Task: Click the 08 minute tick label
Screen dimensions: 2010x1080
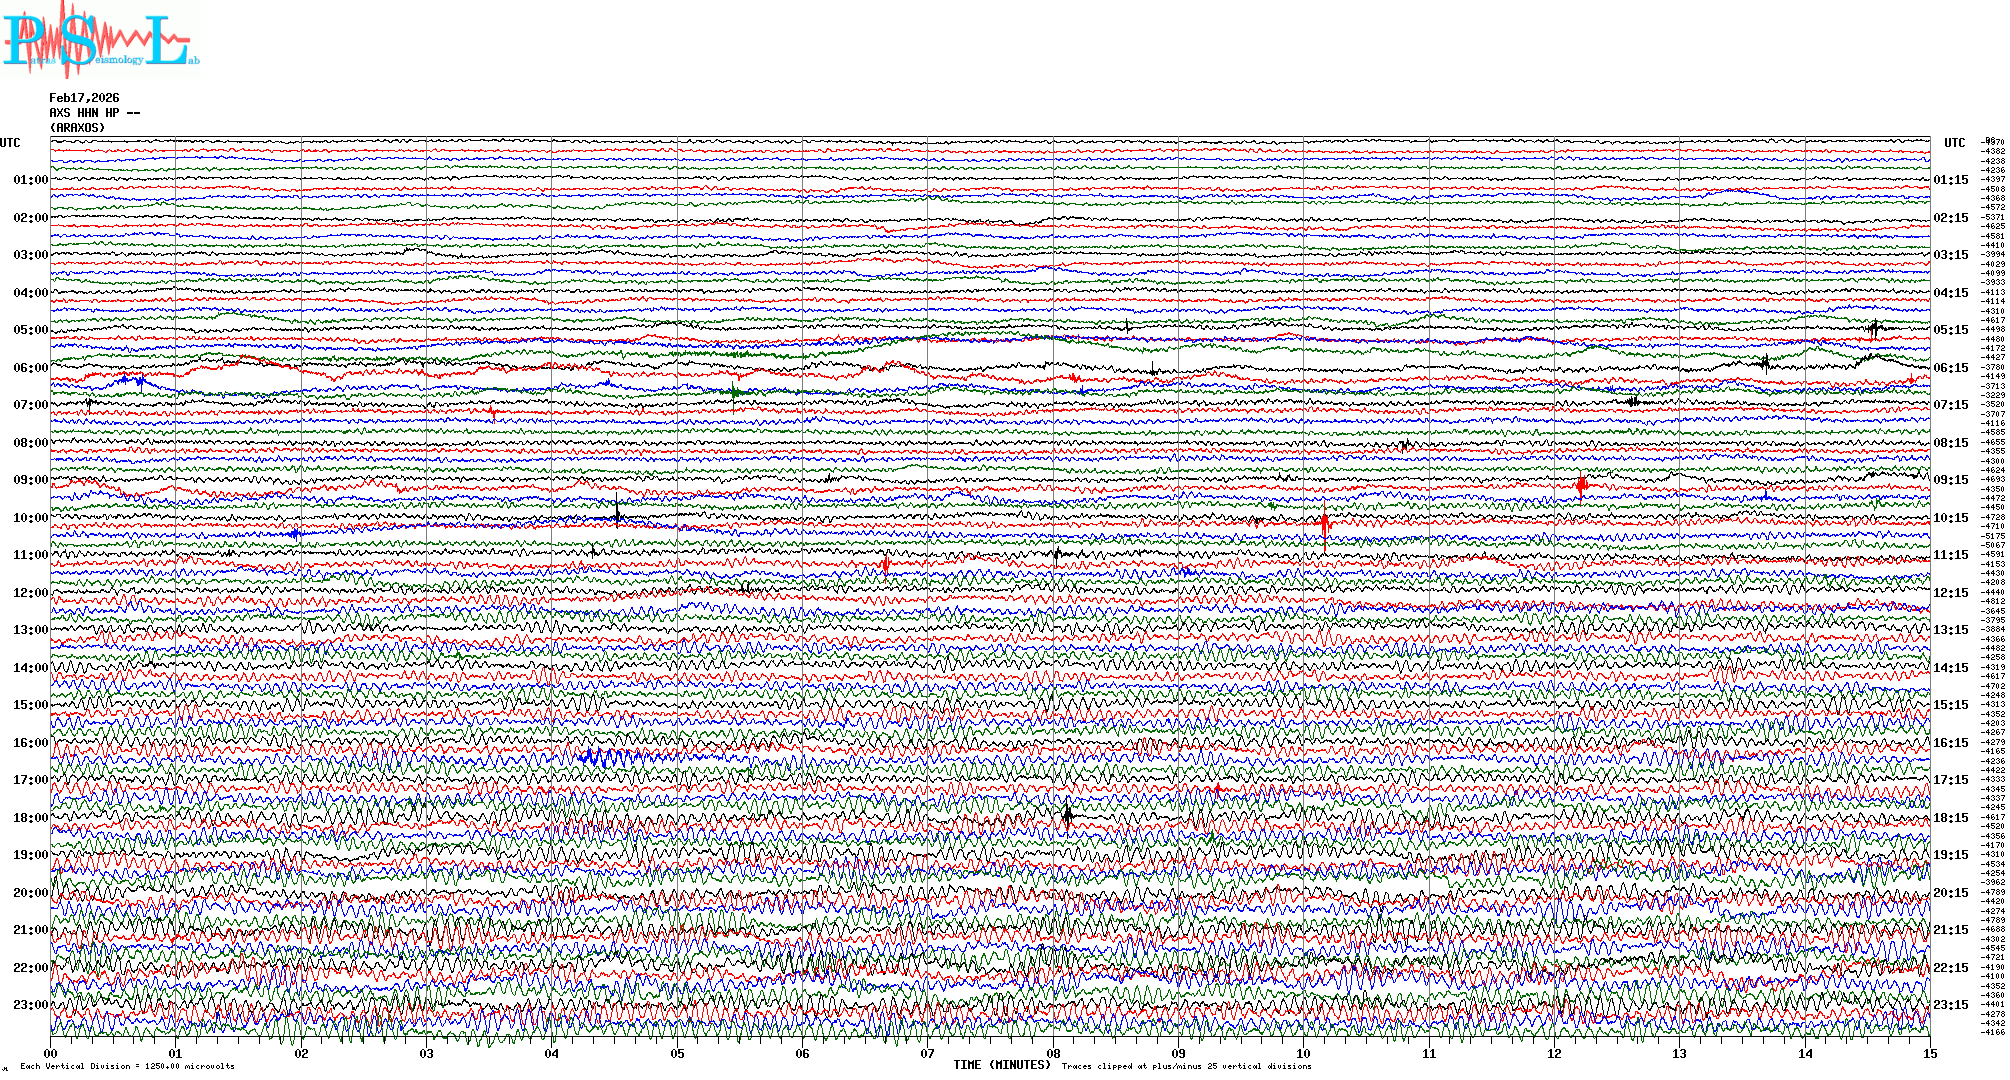Action: click(x=1053, y=1054)
